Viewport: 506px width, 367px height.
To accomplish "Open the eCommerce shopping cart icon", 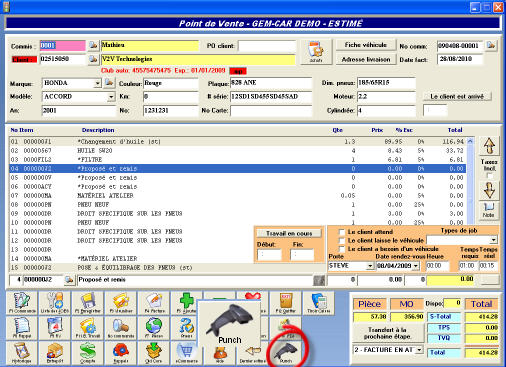I will coord(186,353).
